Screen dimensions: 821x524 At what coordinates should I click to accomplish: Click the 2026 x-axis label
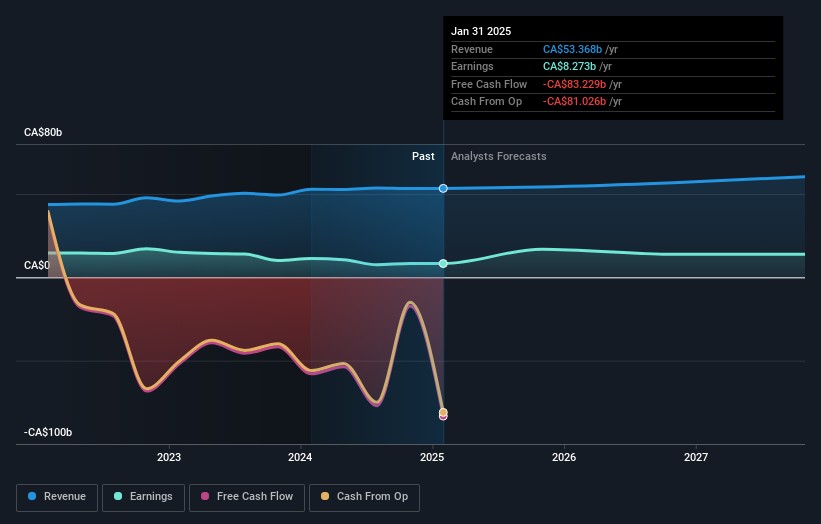coord(564,458)
